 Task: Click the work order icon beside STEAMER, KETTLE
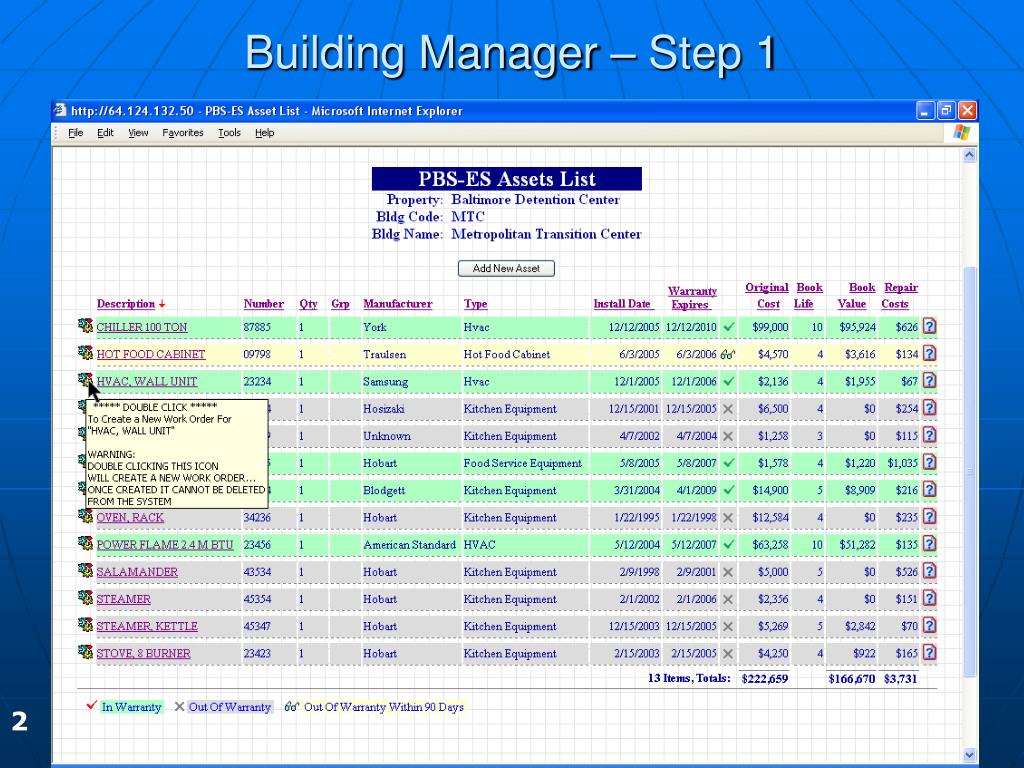click(85, 625)
